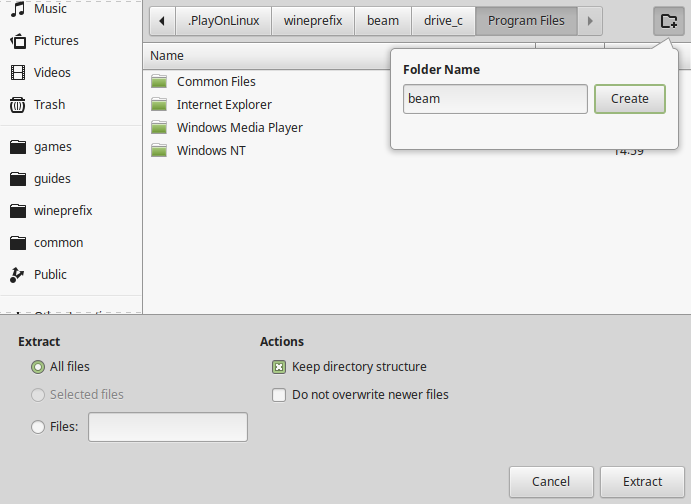691x504 pixels.
Task: Click the Windows Media Player folder icon
Action: [x=159, y=127]
